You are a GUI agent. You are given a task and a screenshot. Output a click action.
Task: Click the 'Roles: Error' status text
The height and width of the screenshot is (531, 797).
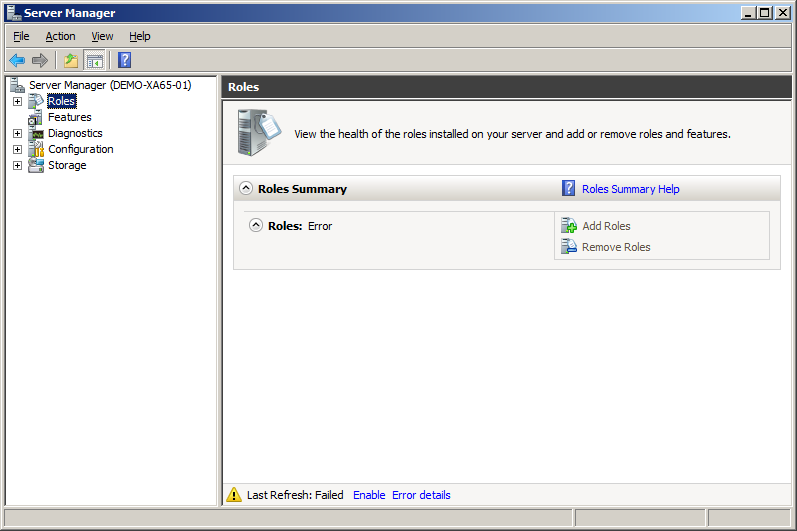[x=300, y=226]
